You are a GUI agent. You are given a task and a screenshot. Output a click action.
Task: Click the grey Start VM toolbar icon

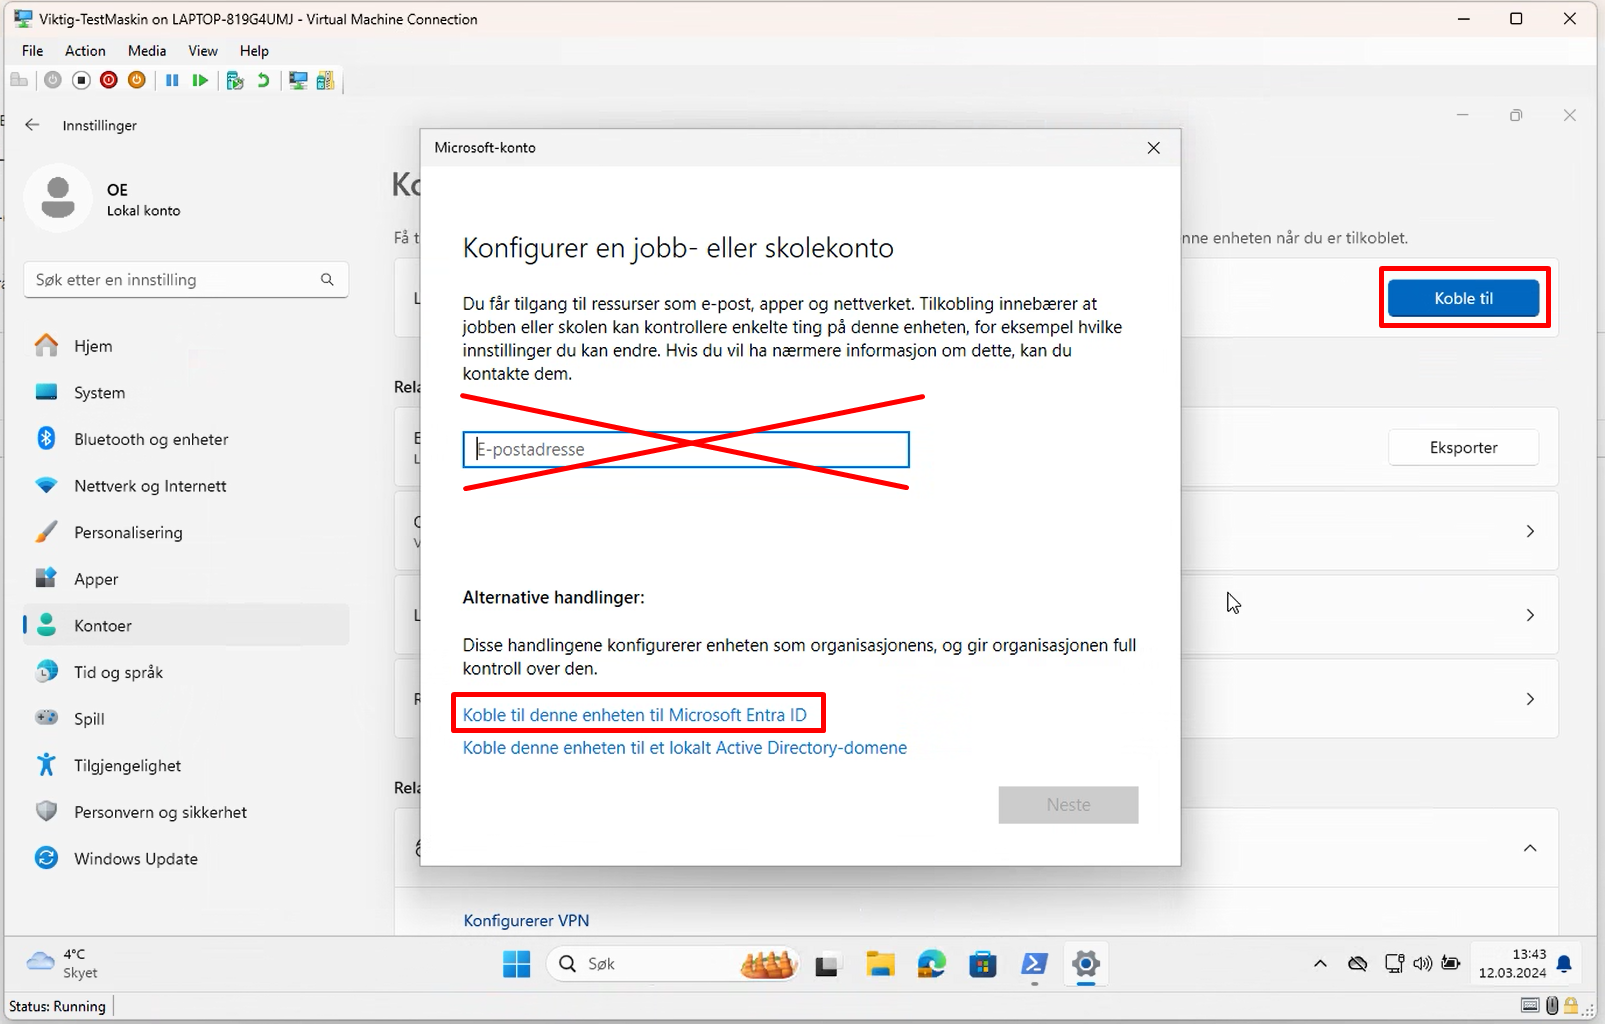[x=53, y=81]
